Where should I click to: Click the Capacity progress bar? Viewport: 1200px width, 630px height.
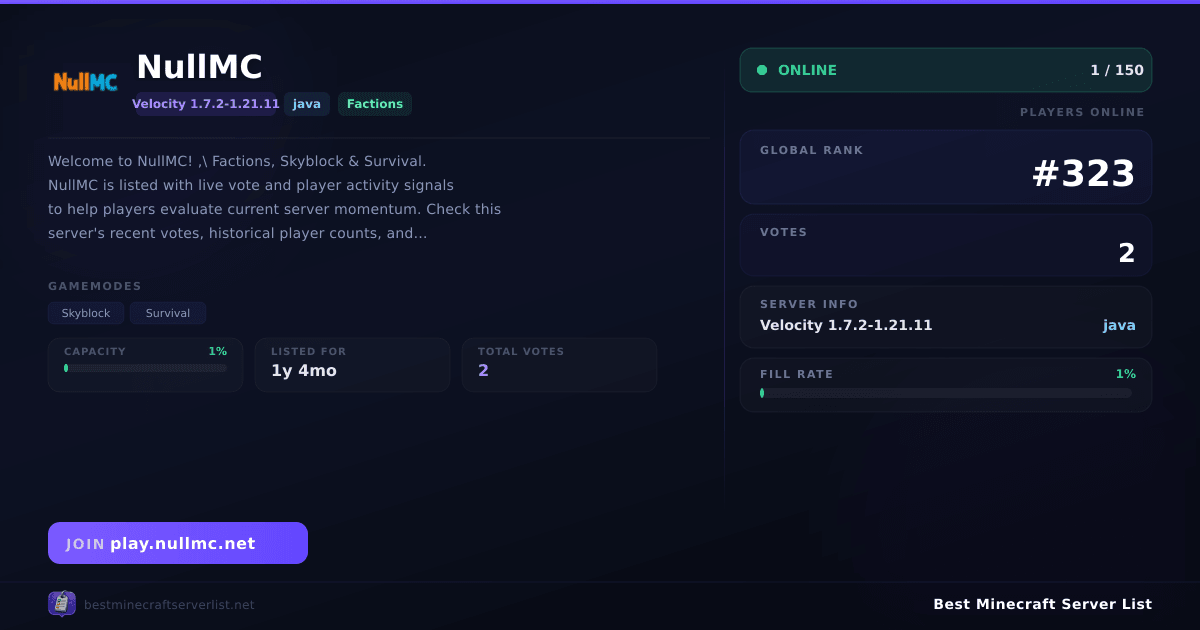pos(146,368)
